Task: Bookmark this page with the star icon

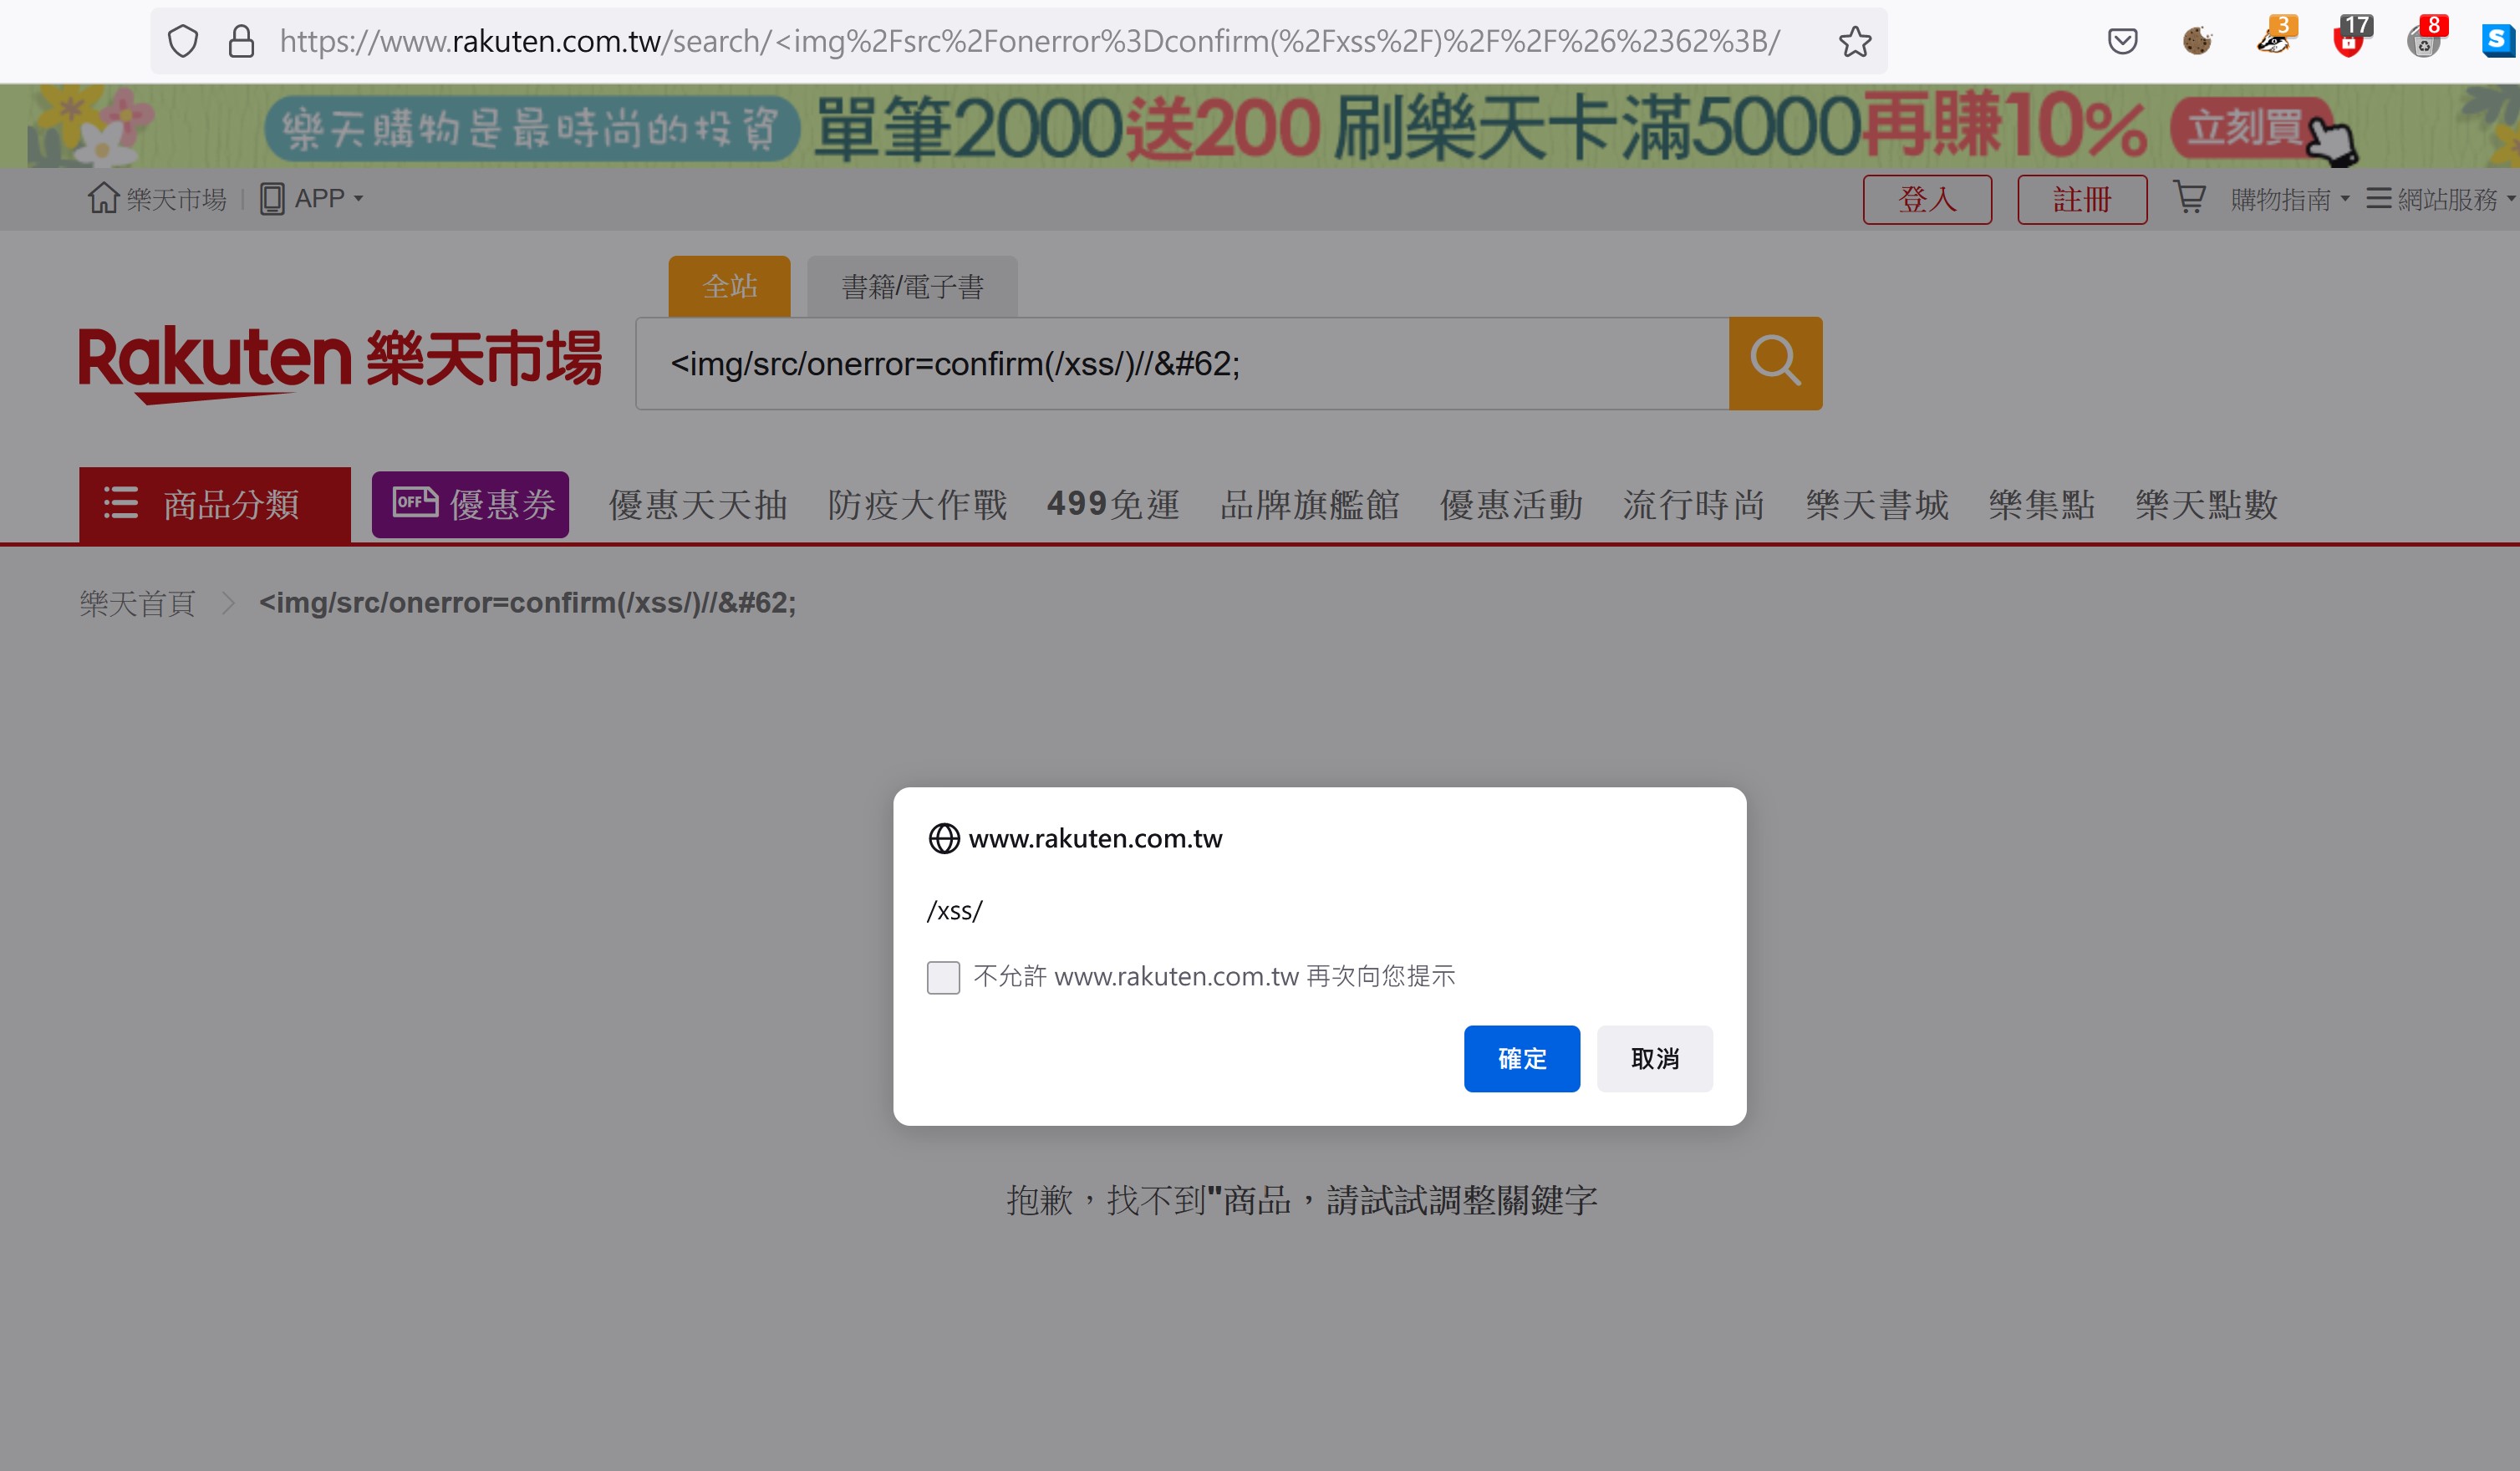Action: coord(1855,41)
